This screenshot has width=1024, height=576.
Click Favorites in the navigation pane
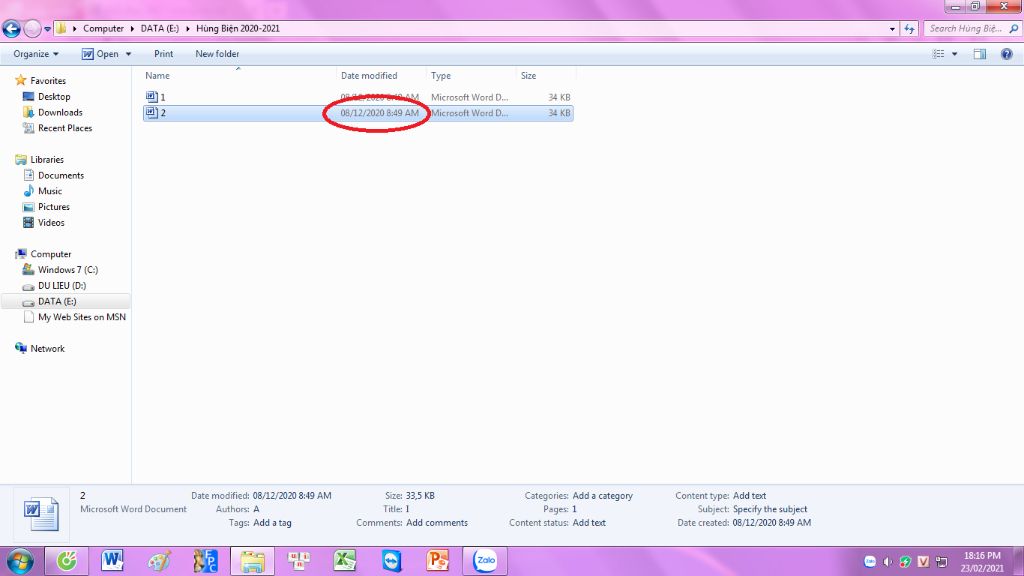[48, 81]
